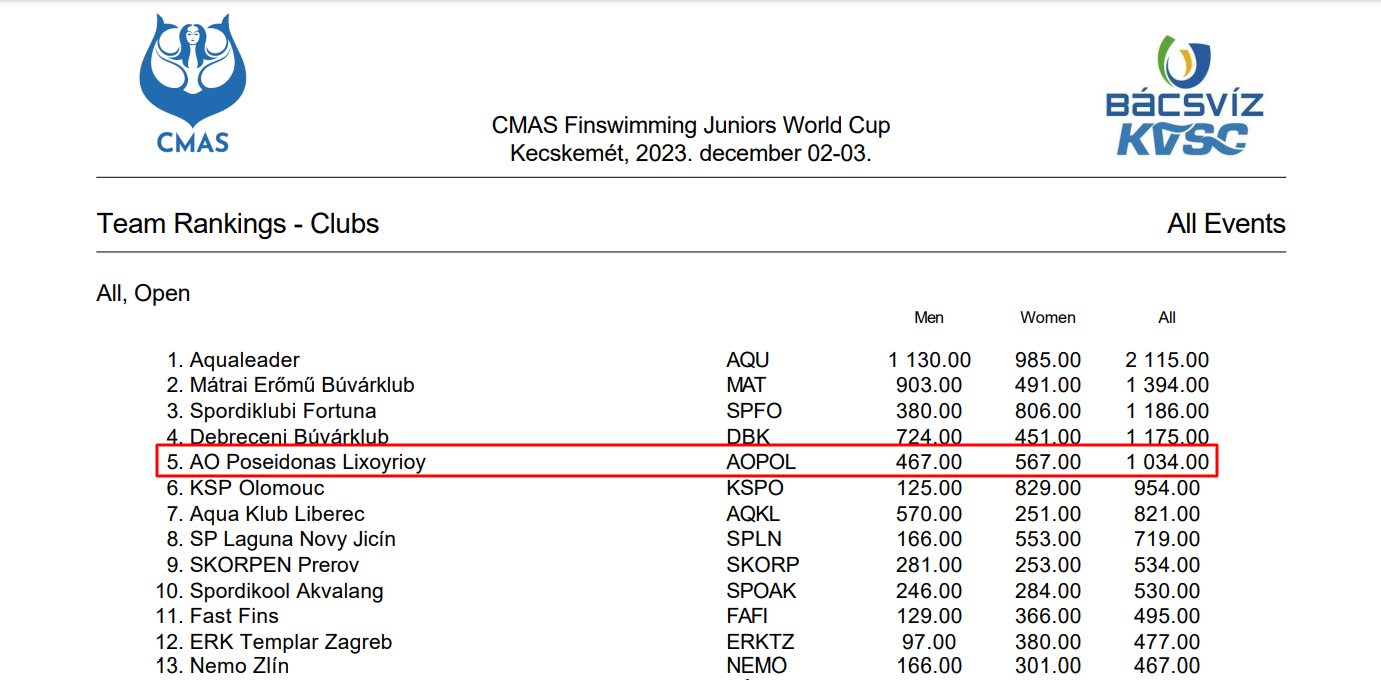Click the CMAS mermaid logo
Screen dimensions: 1381x680
tap(192, 83)
